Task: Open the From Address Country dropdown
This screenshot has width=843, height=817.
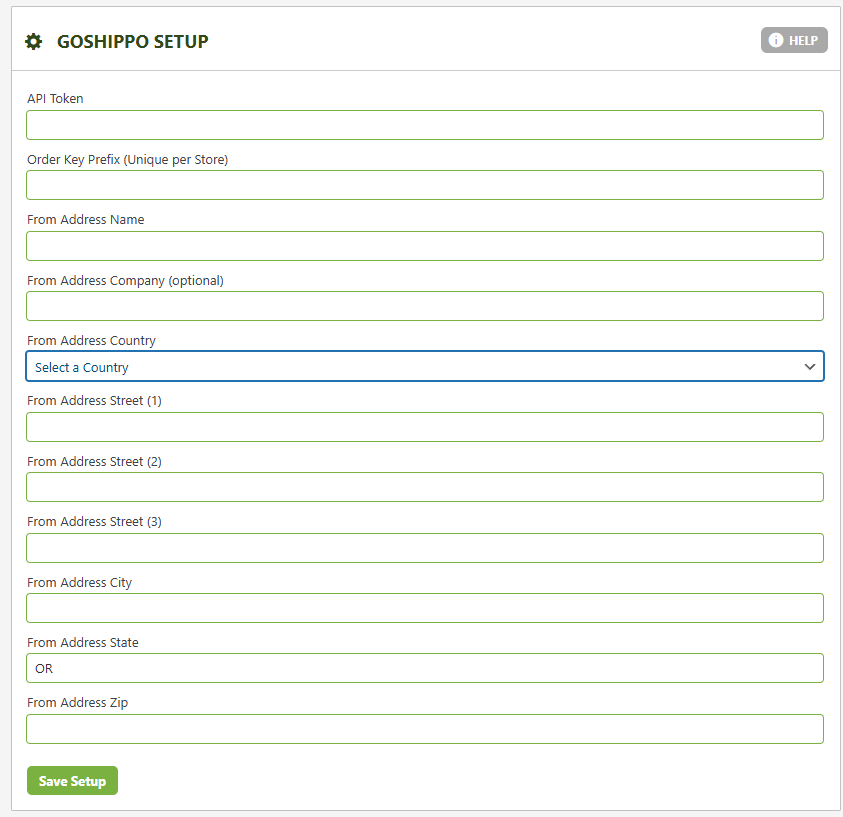Action: [x=424, y=367]
